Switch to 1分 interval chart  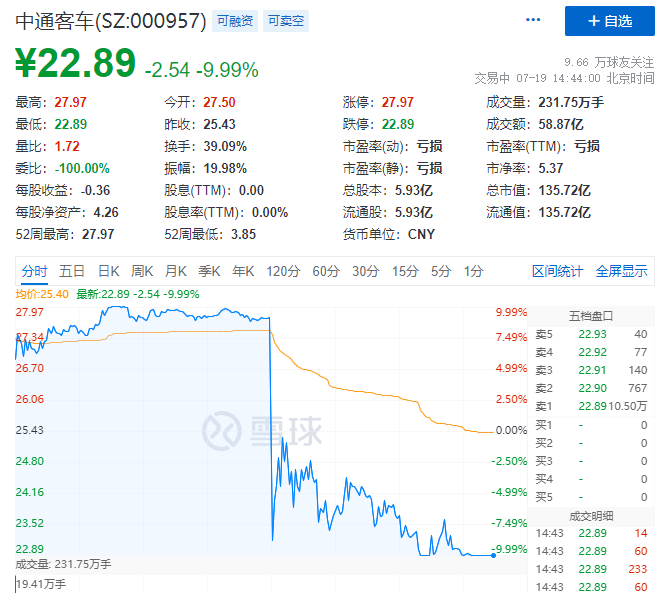pos(473,271)
